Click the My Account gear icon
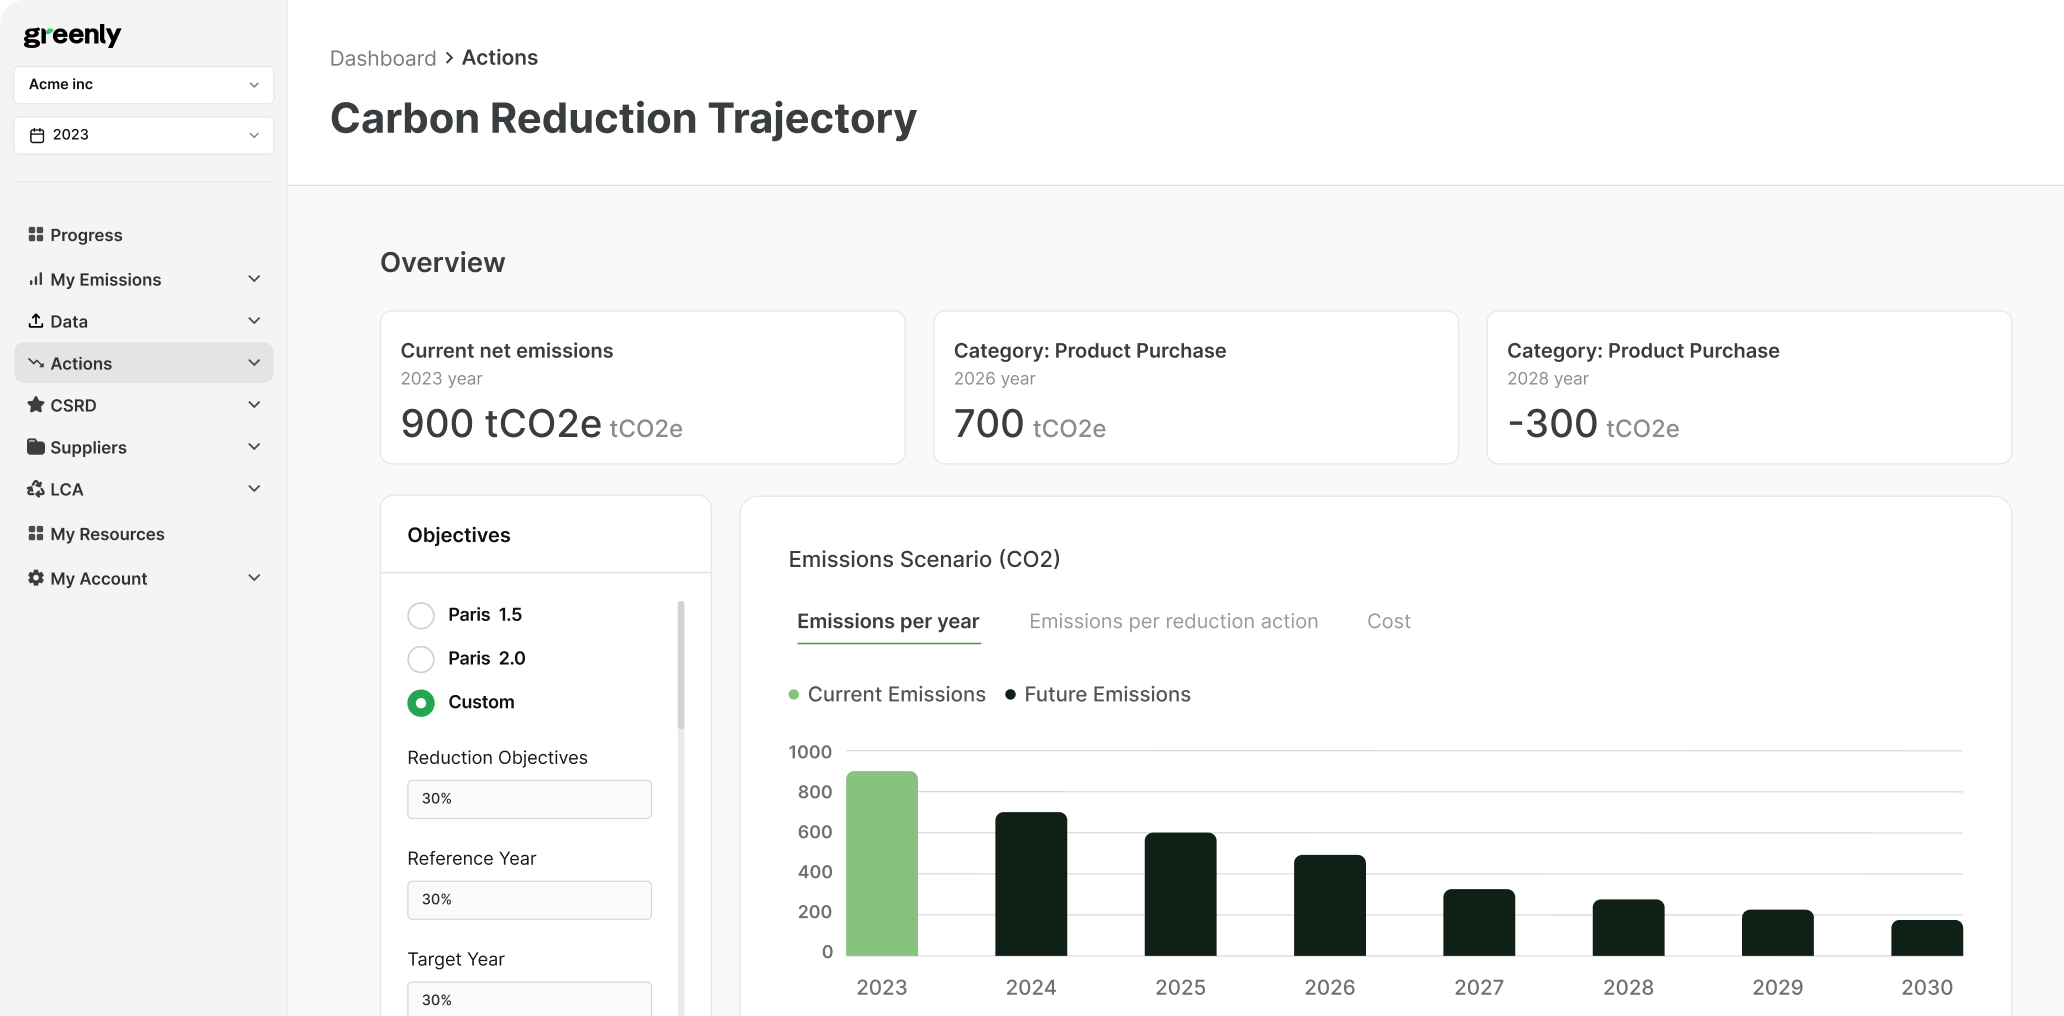This screenshot has width=2064, height=1016. pyautogui.click(x=35, y=578)
